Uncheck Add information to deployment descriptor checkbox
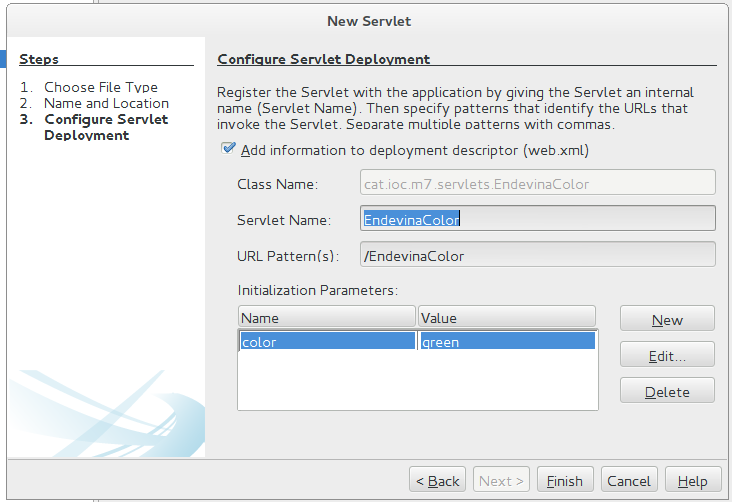732x502 pixels. 228,149
